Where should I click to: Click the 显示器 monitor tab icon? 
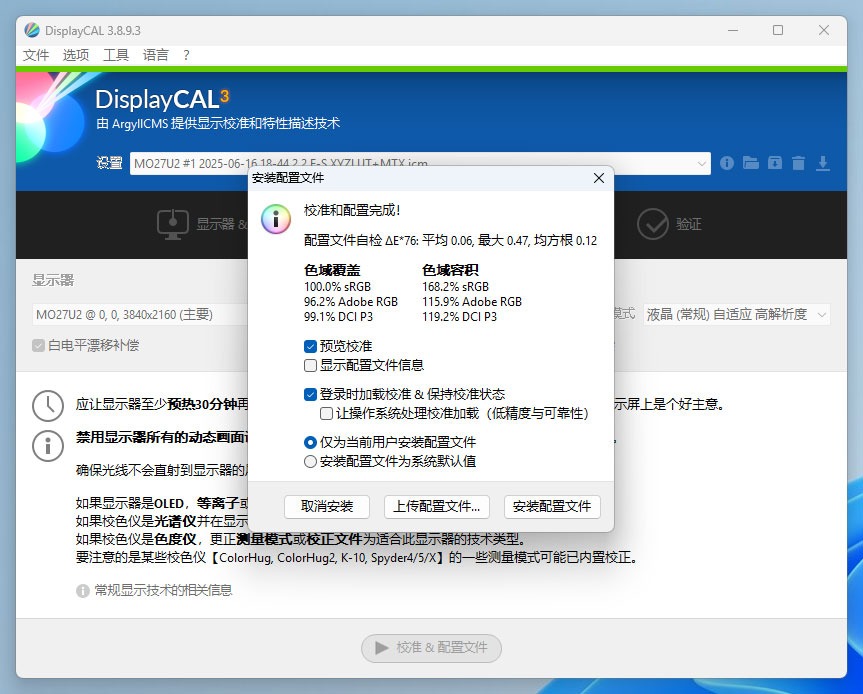click(x=172, y=224)
